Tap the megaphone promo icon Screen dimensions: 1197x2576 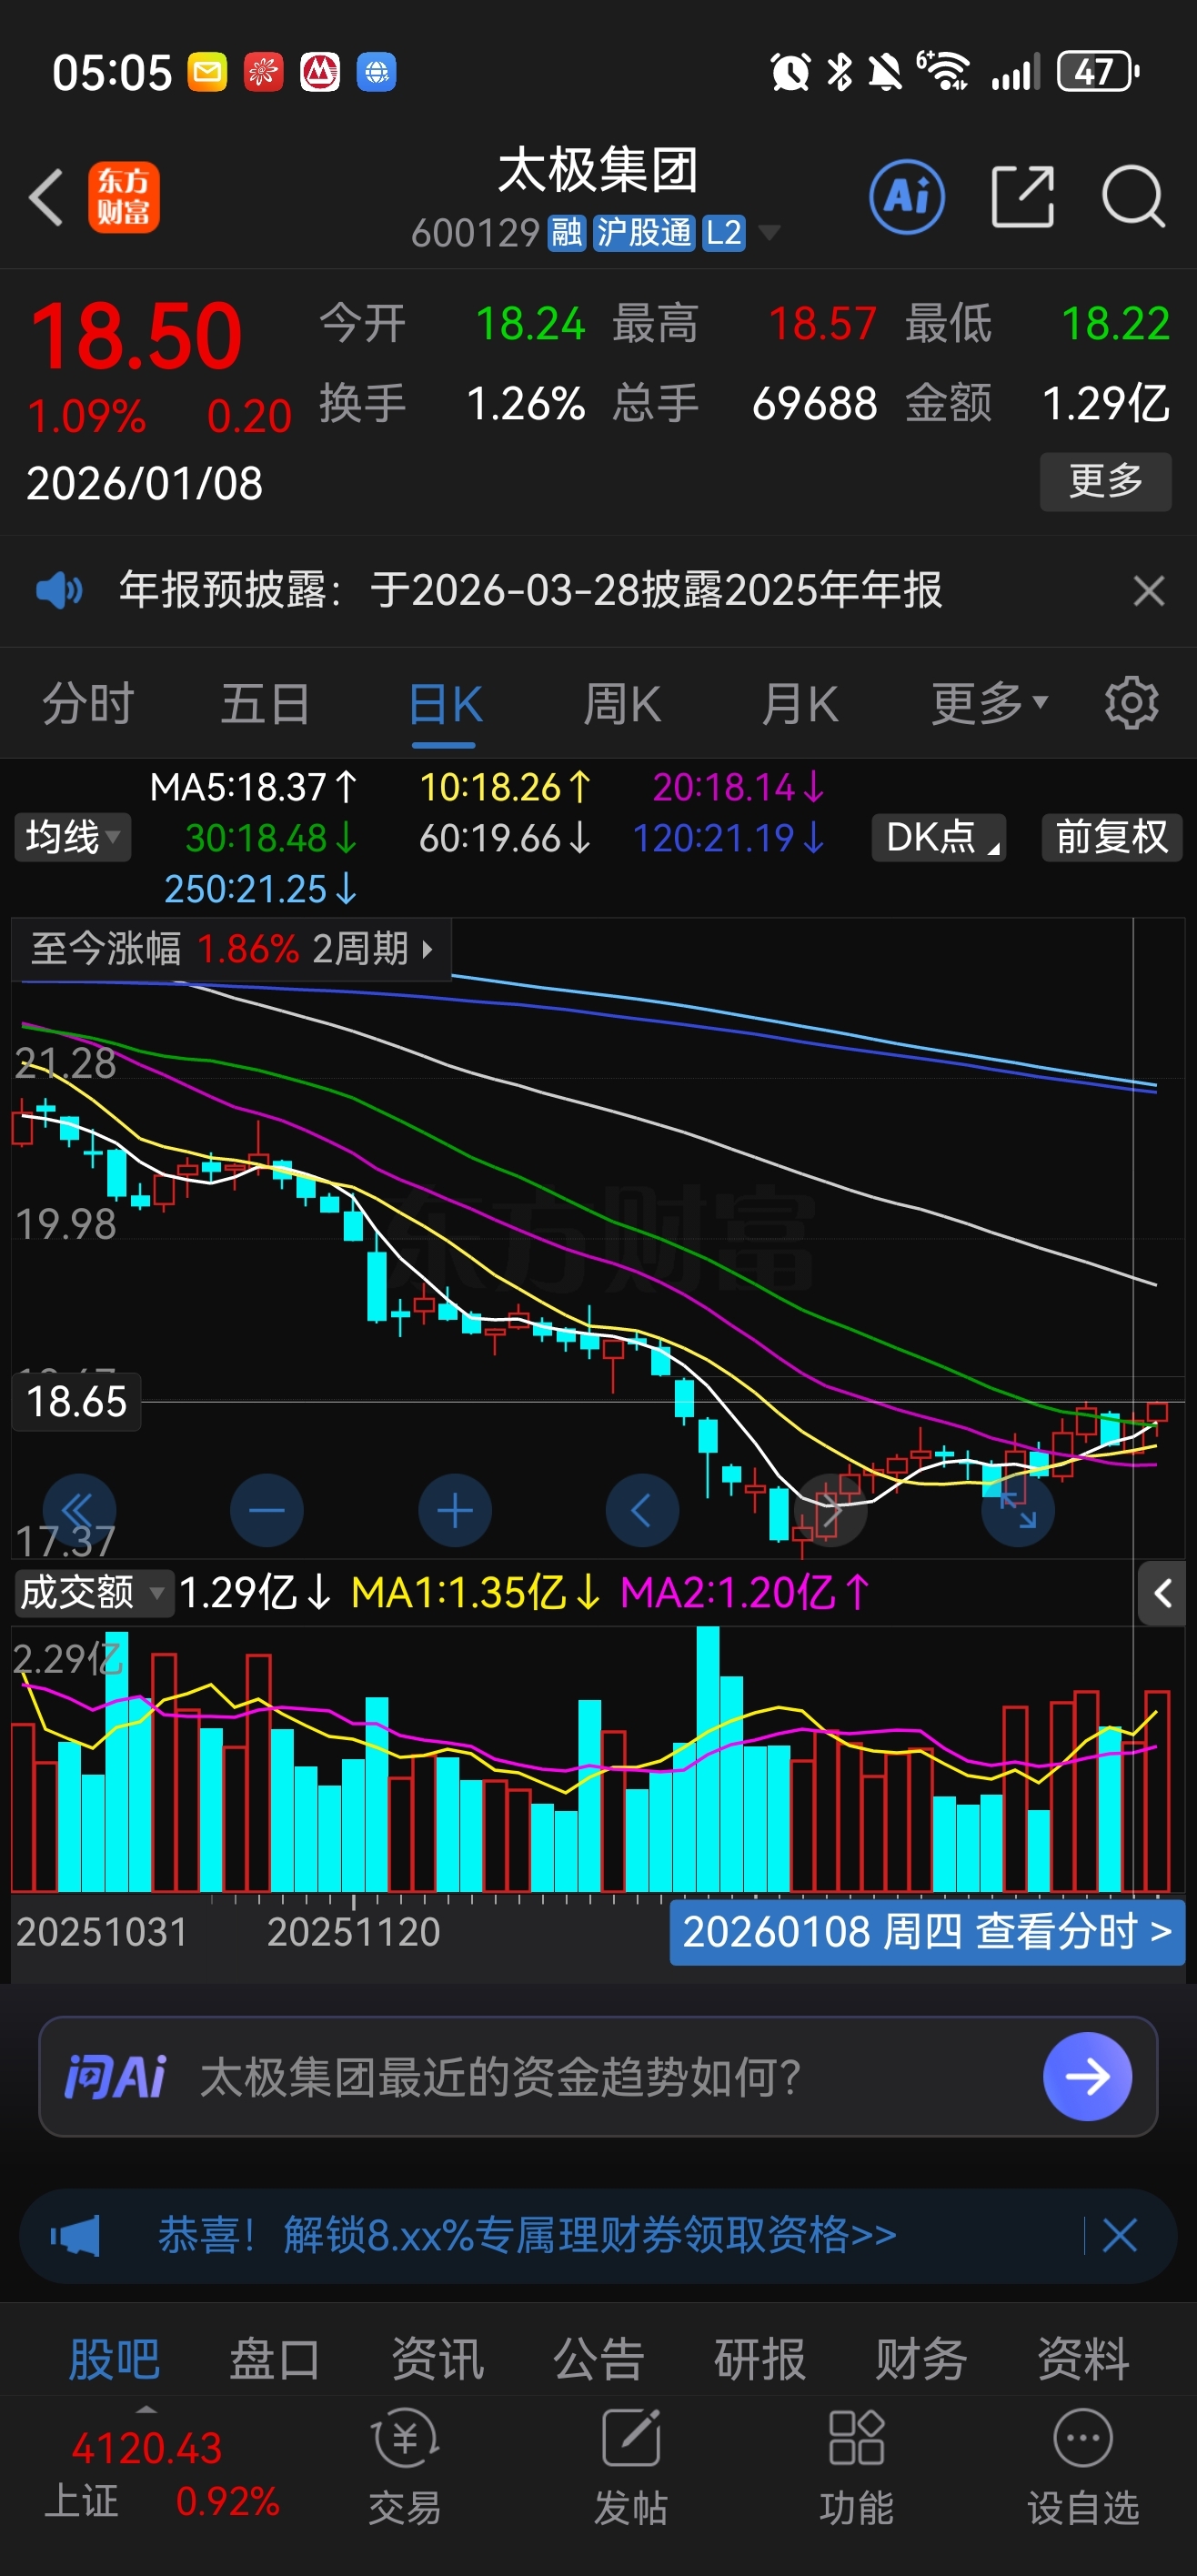click(x=76, y=2235)
